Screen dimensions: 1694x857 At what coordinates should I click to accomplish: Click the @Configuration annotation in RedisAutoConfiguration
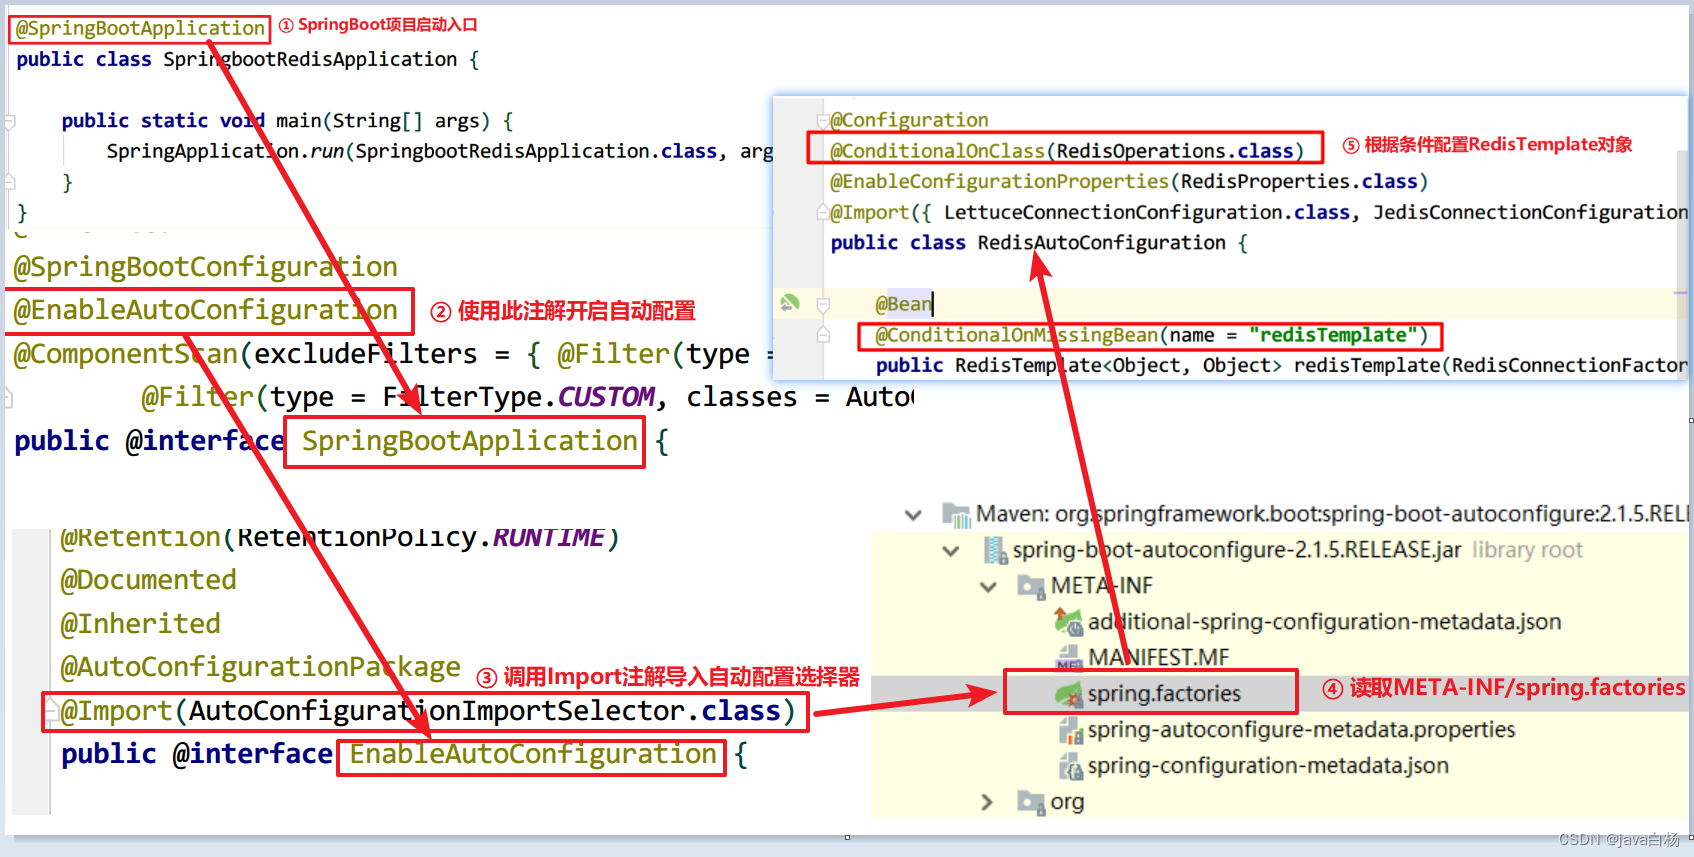pyautogui.click(x=909, y=120)
